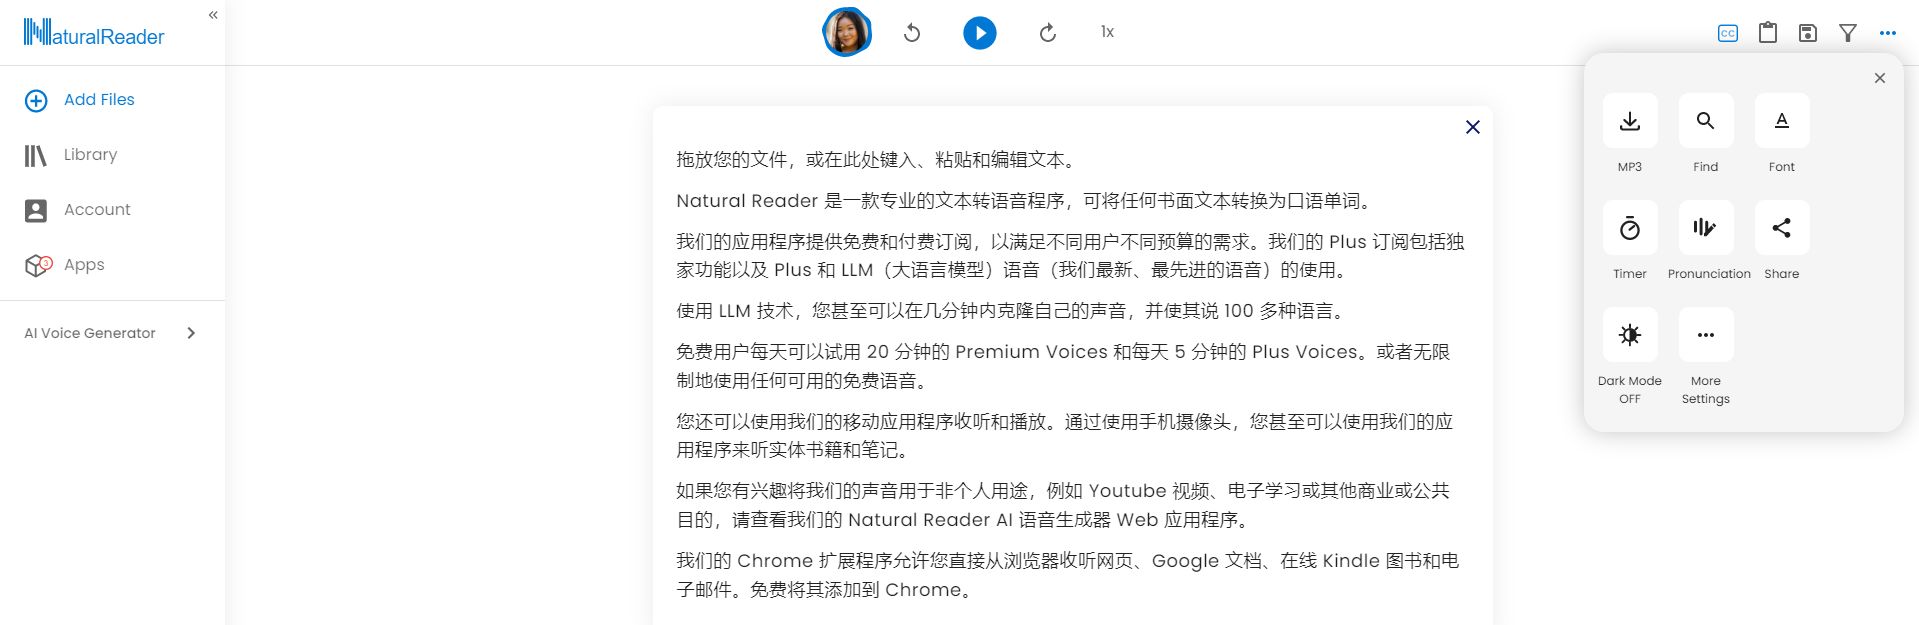Toggle closed captions CC icon
Image resolution: width=1919 pixels, height=625 pixels.
(1728, 33)
